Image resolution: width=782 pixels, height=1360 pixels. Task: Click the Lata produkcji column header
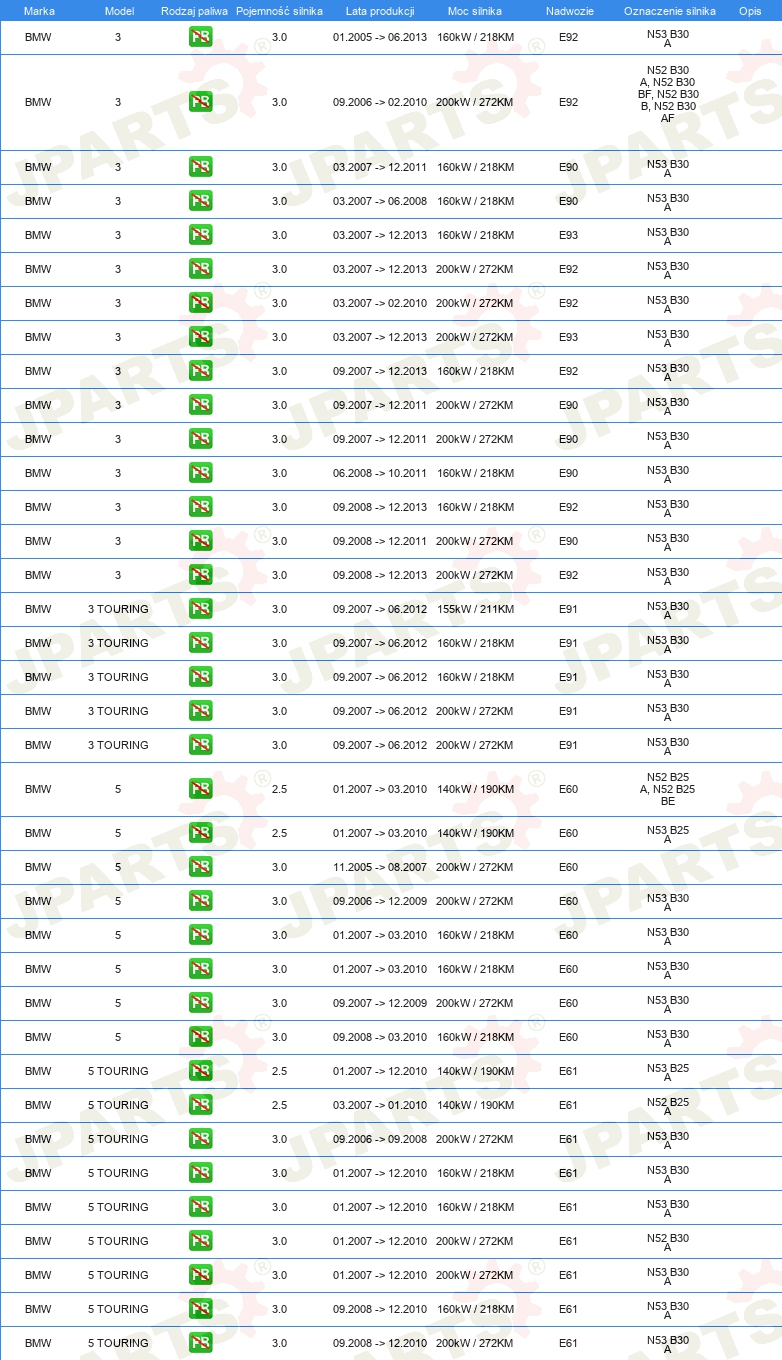point(380,11)
